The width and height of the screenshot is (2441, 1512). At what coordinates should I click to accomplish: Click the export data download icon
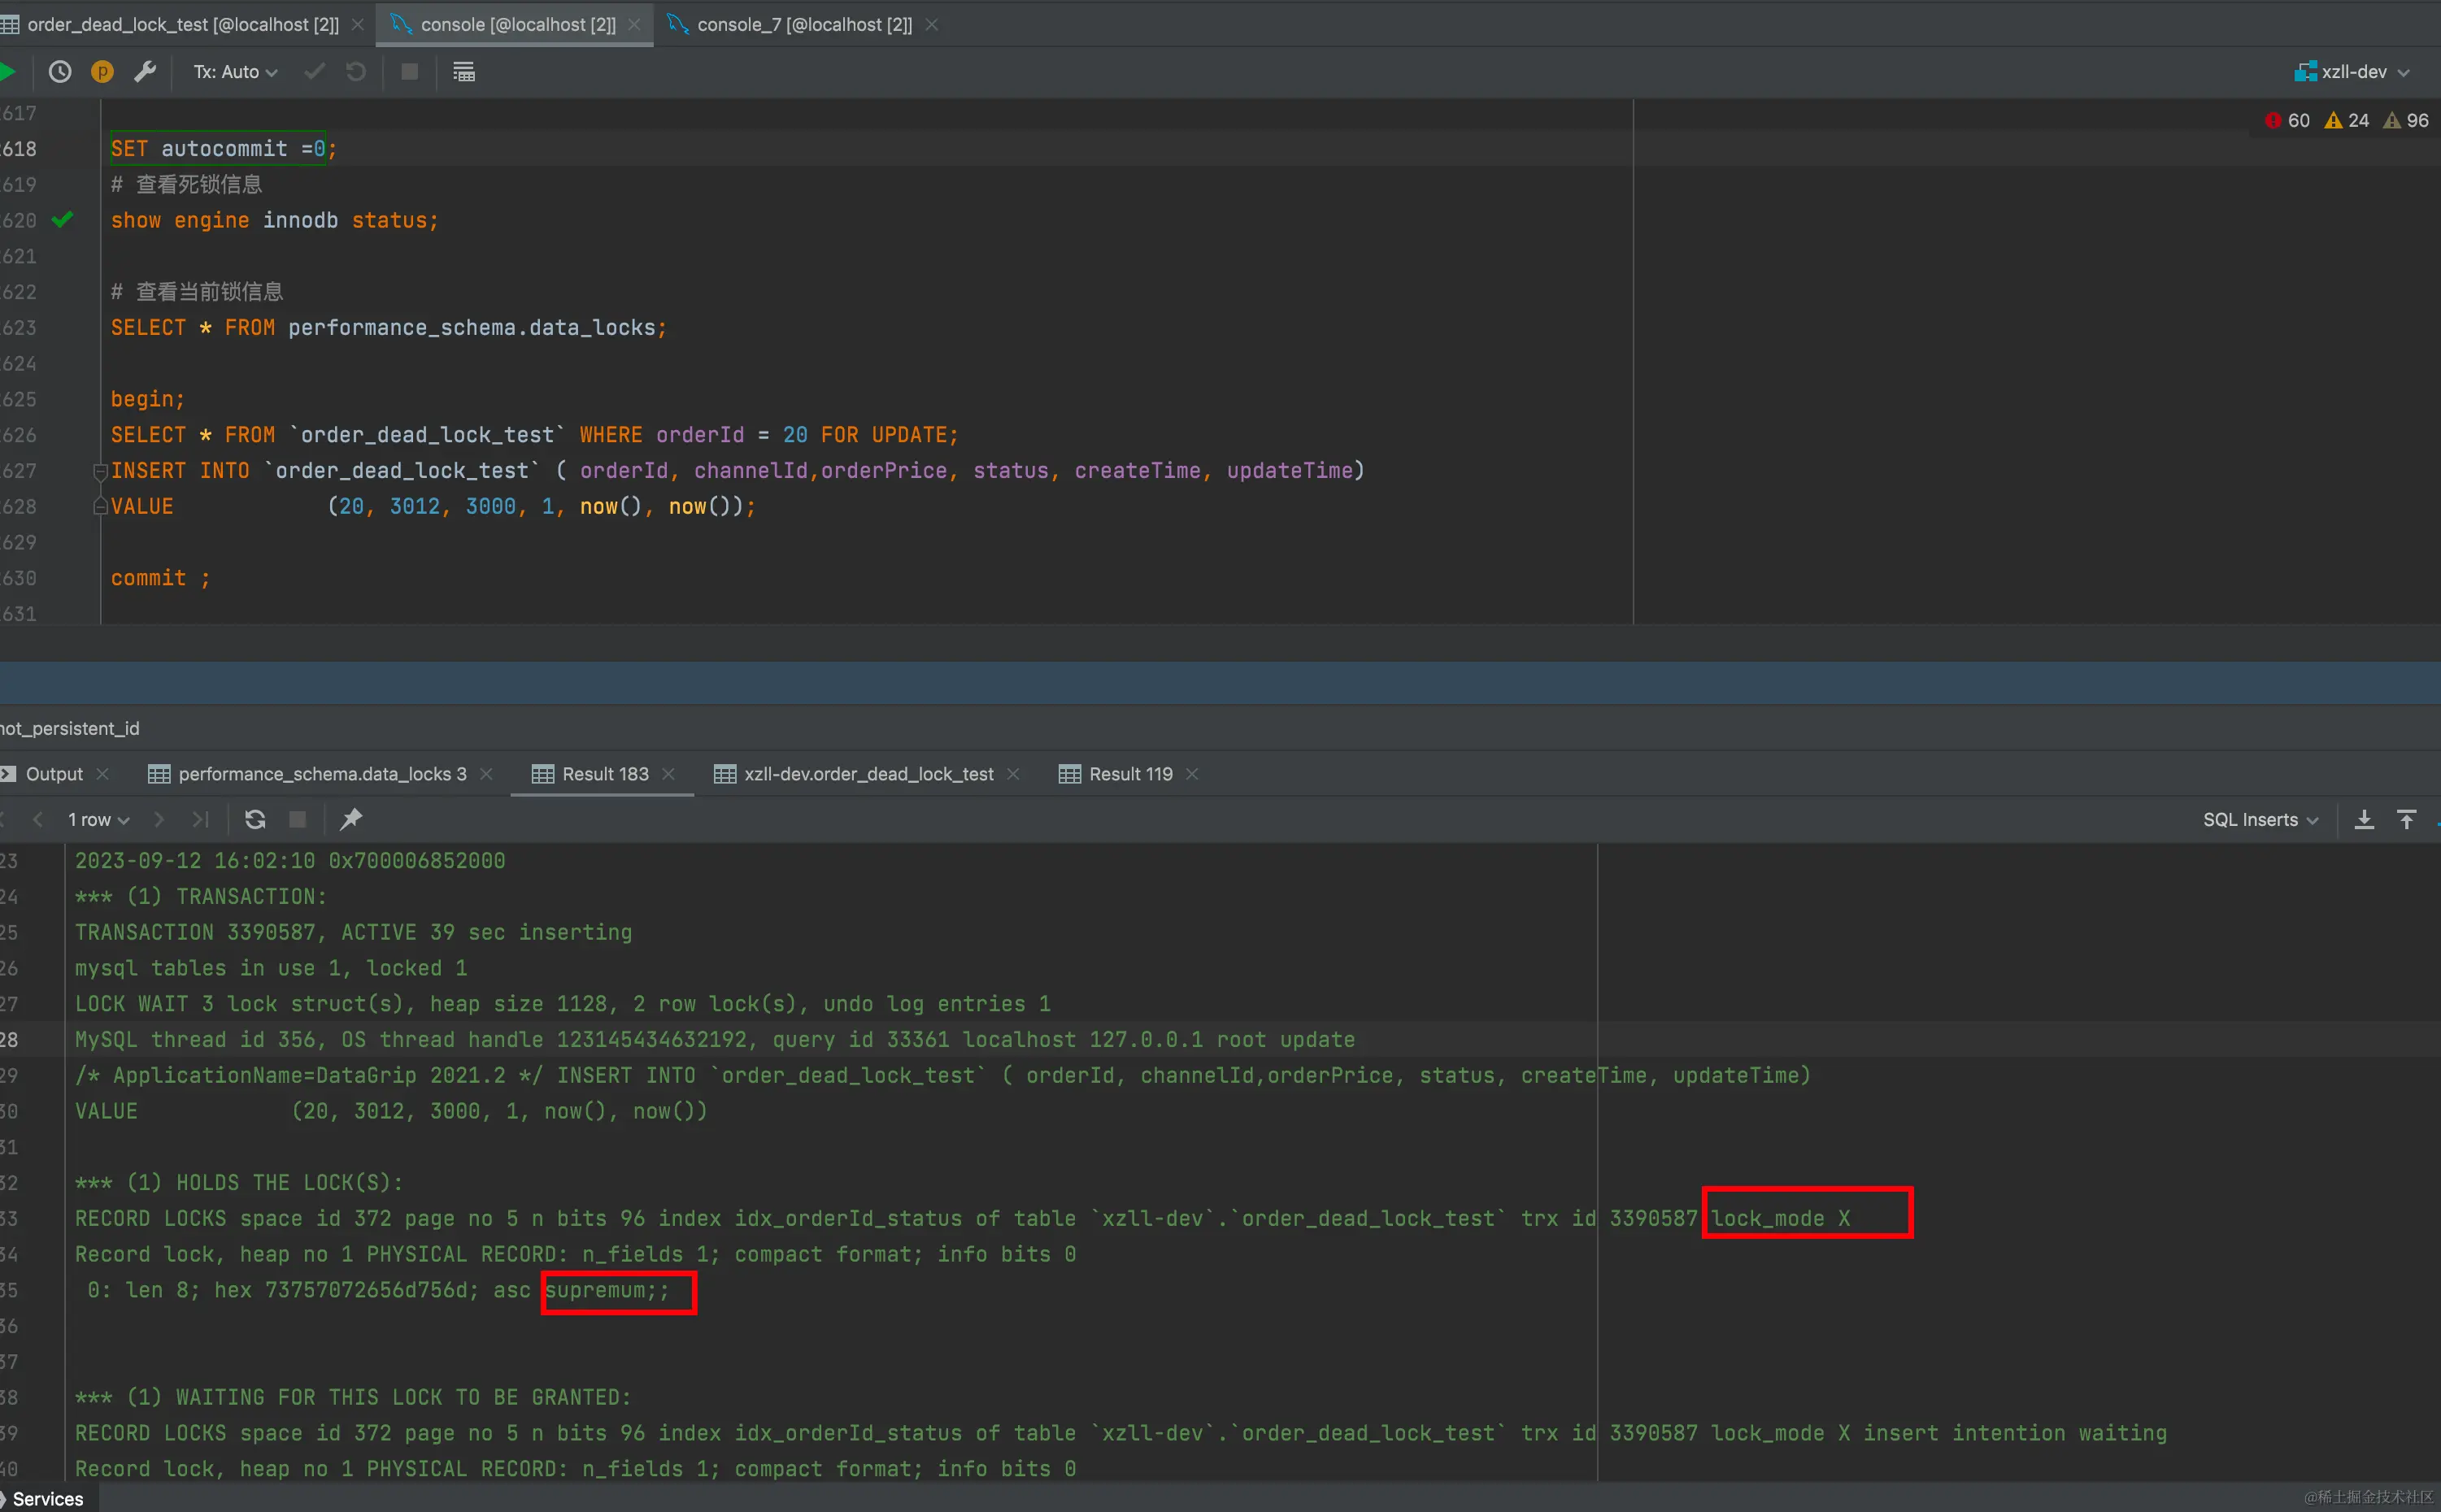(2364, 819)
